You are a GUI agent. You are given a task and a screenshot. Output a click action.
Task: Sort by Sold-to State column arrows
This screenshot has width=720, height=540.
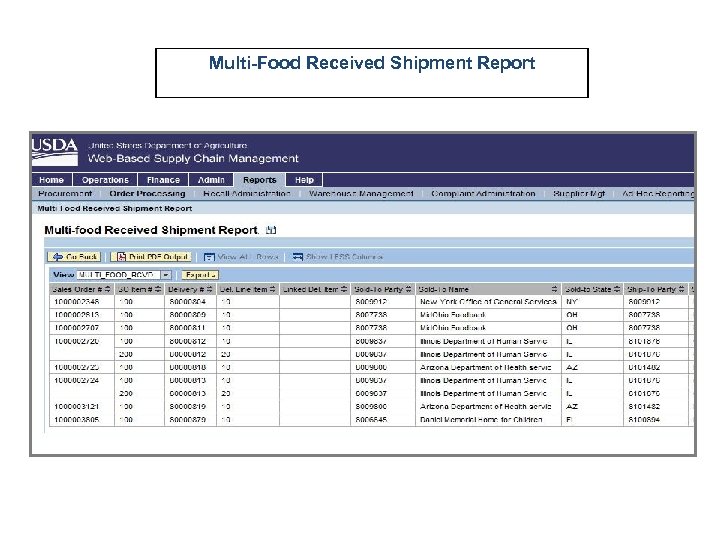tap(617, 289)
